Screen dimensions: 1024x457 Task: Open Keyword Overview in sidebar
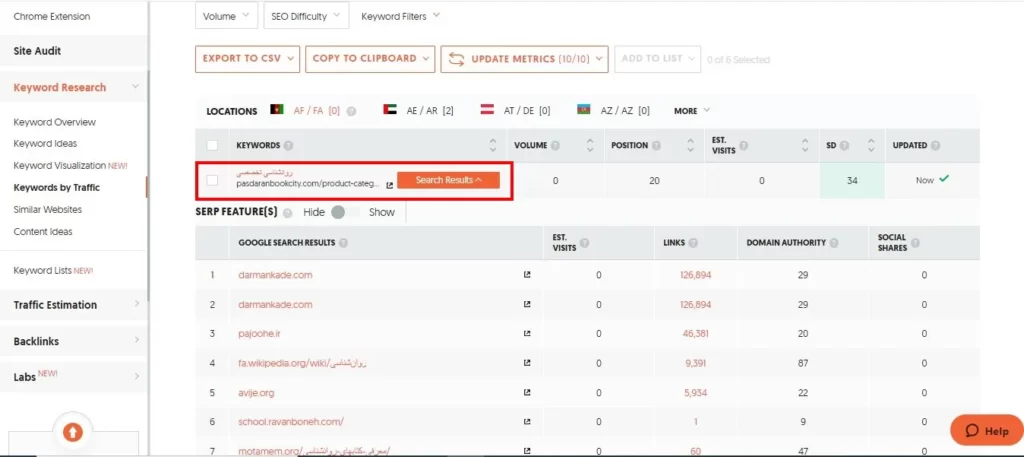(x=54, y=122)
